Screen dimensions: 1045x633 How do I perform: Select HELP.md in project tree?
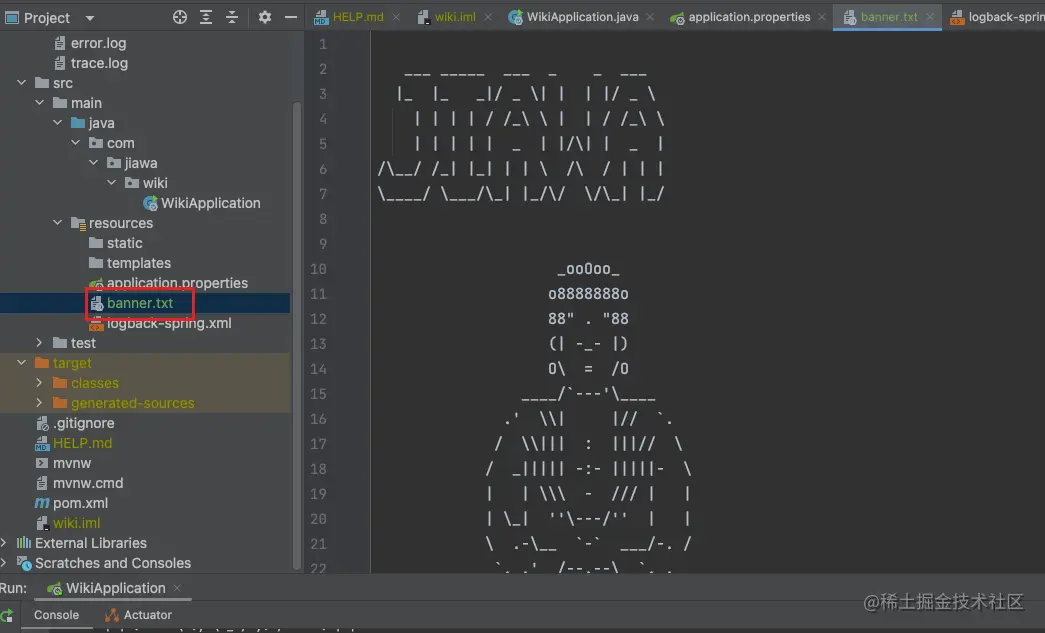click(x=83, y=443)
